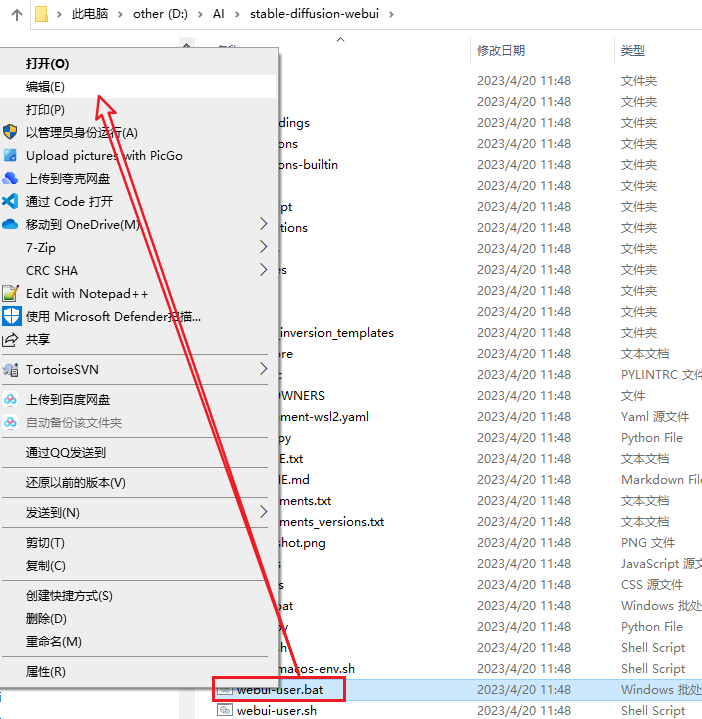Click the Microsoft Defender shield icon

pos(11,316)
